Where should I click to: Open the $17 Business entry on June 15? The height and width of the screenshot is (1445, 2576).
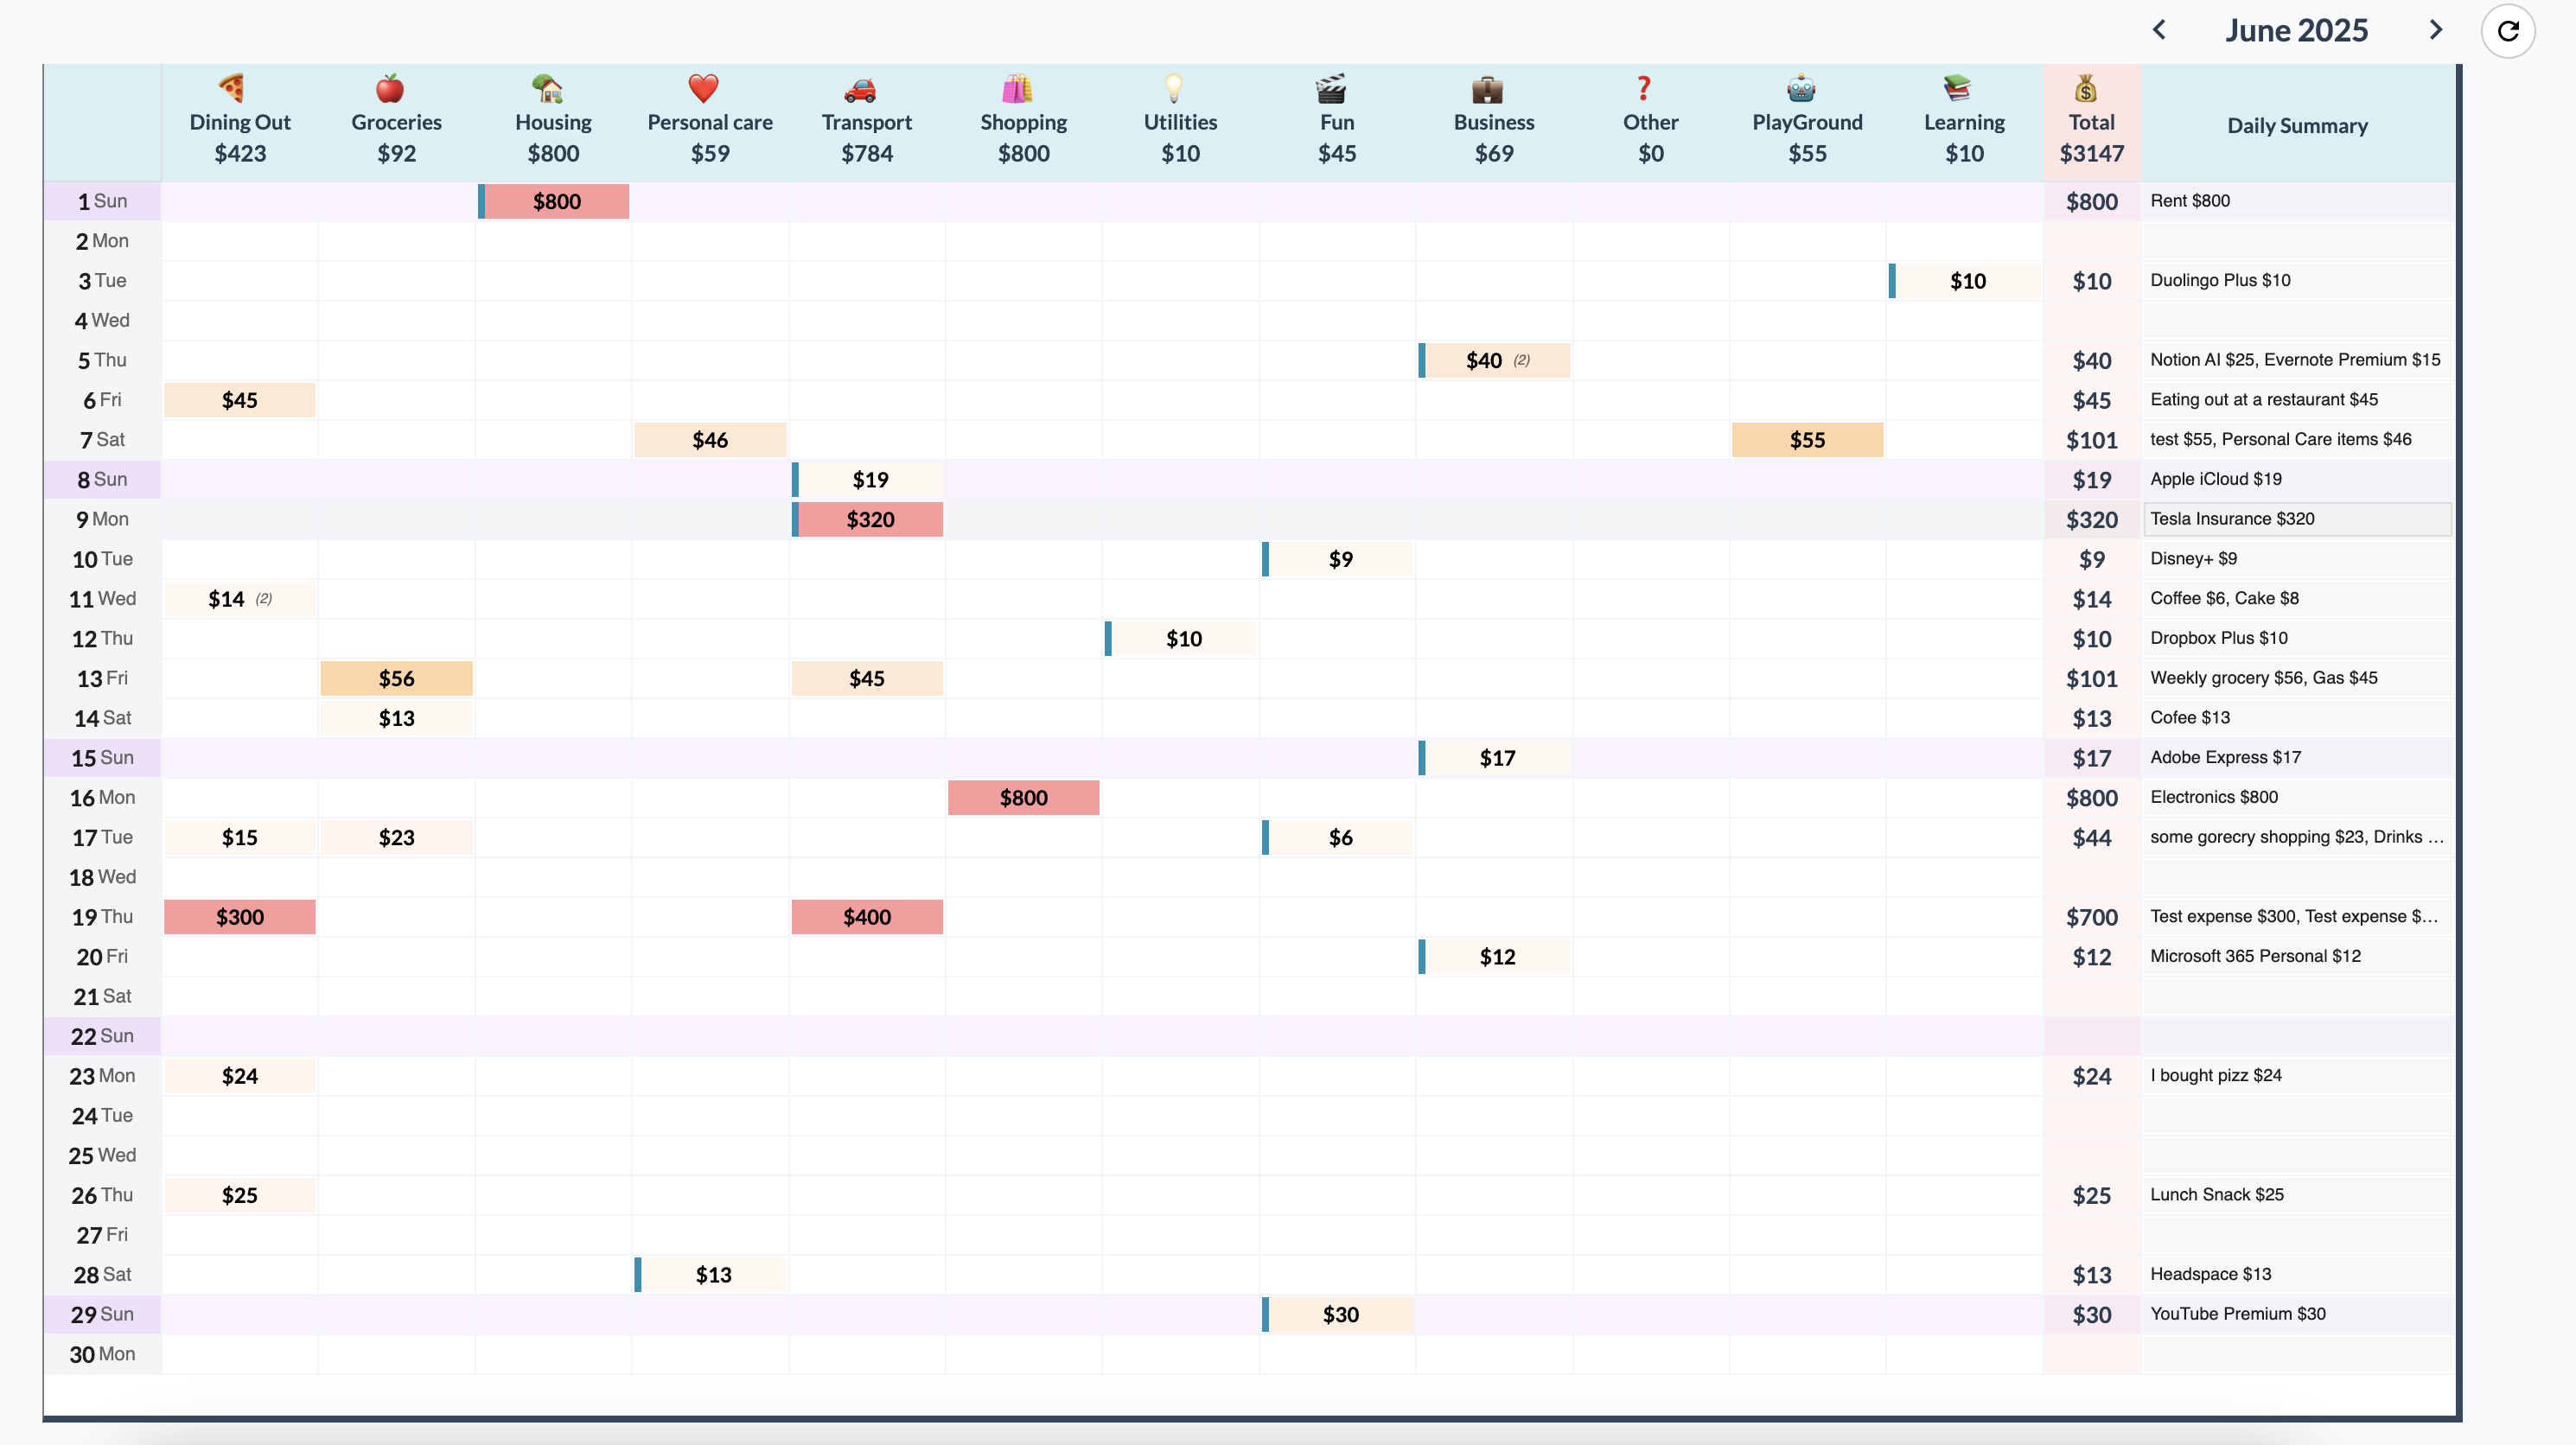1495,758
